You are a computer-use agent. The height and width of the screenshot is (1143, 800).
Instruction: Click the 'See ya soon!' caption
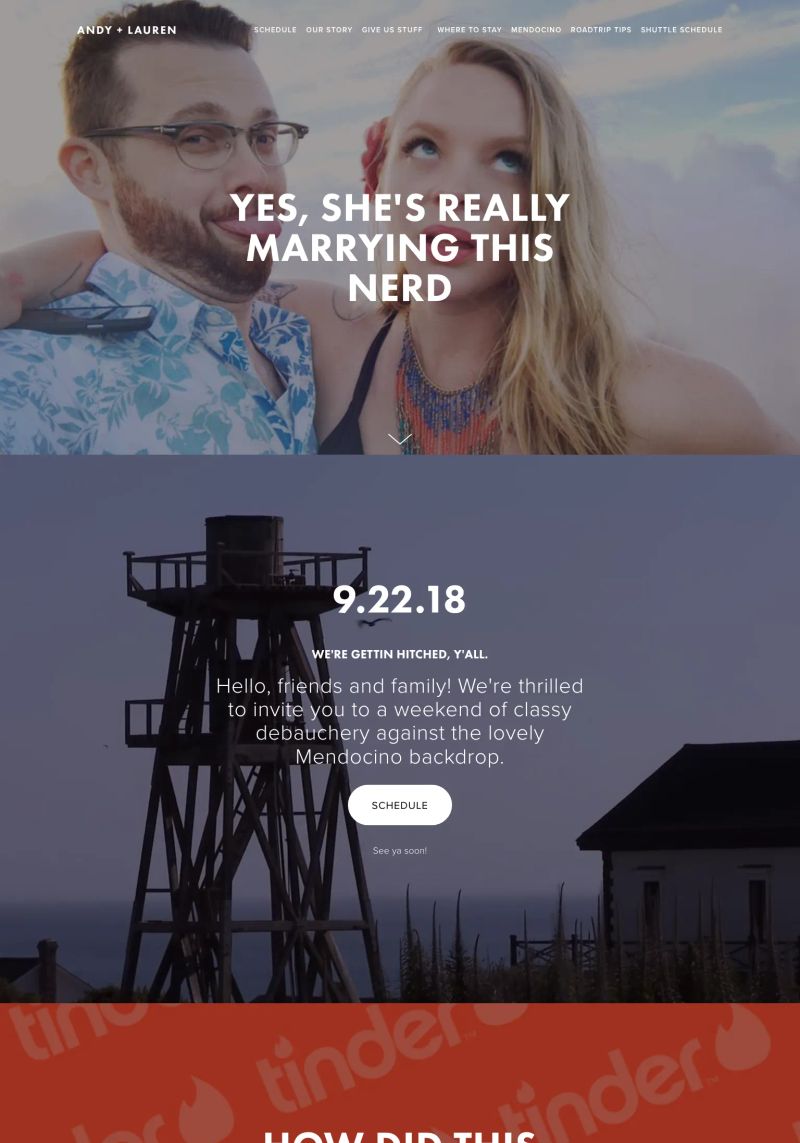(400, 851)
